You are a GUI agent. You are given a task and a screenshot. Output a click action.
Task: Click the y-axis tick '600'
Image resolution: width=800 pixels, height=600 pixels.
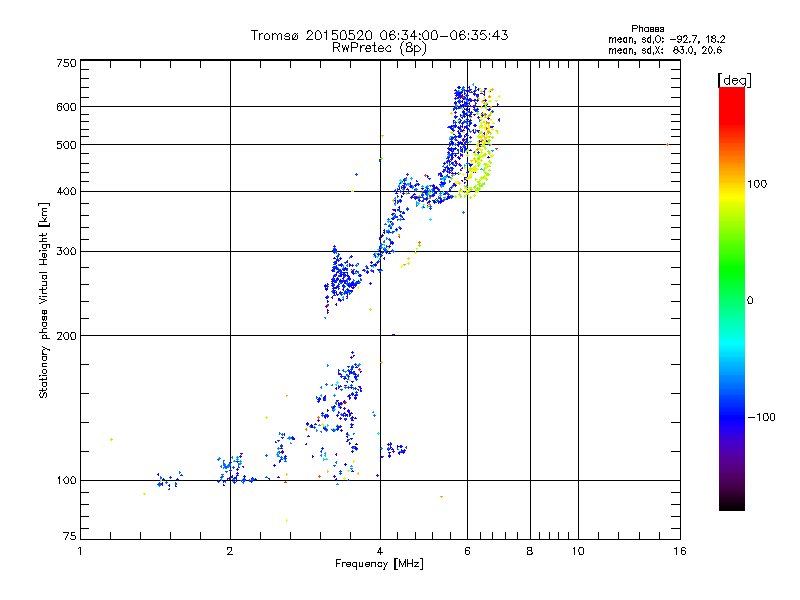click(x=66, y=107)
